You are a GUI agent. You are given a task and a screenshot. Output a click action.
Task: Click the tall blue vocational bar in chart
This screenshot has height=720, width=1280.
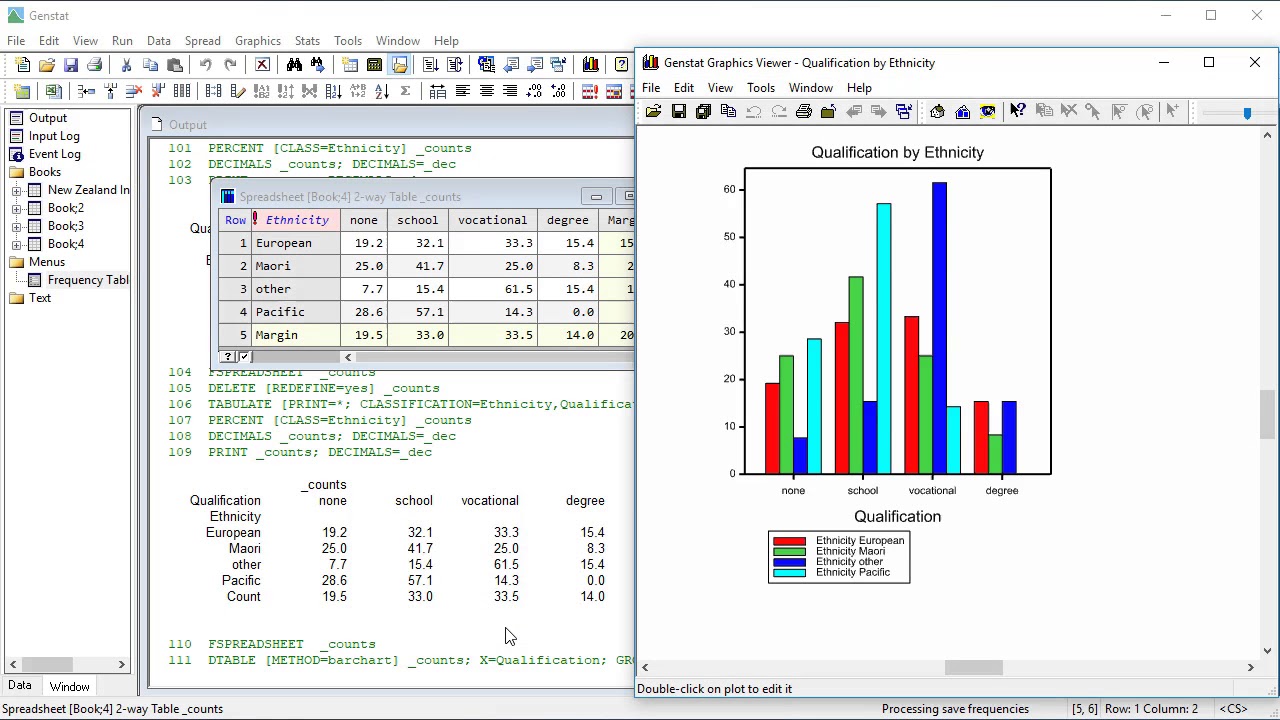[x=939, y=328]
